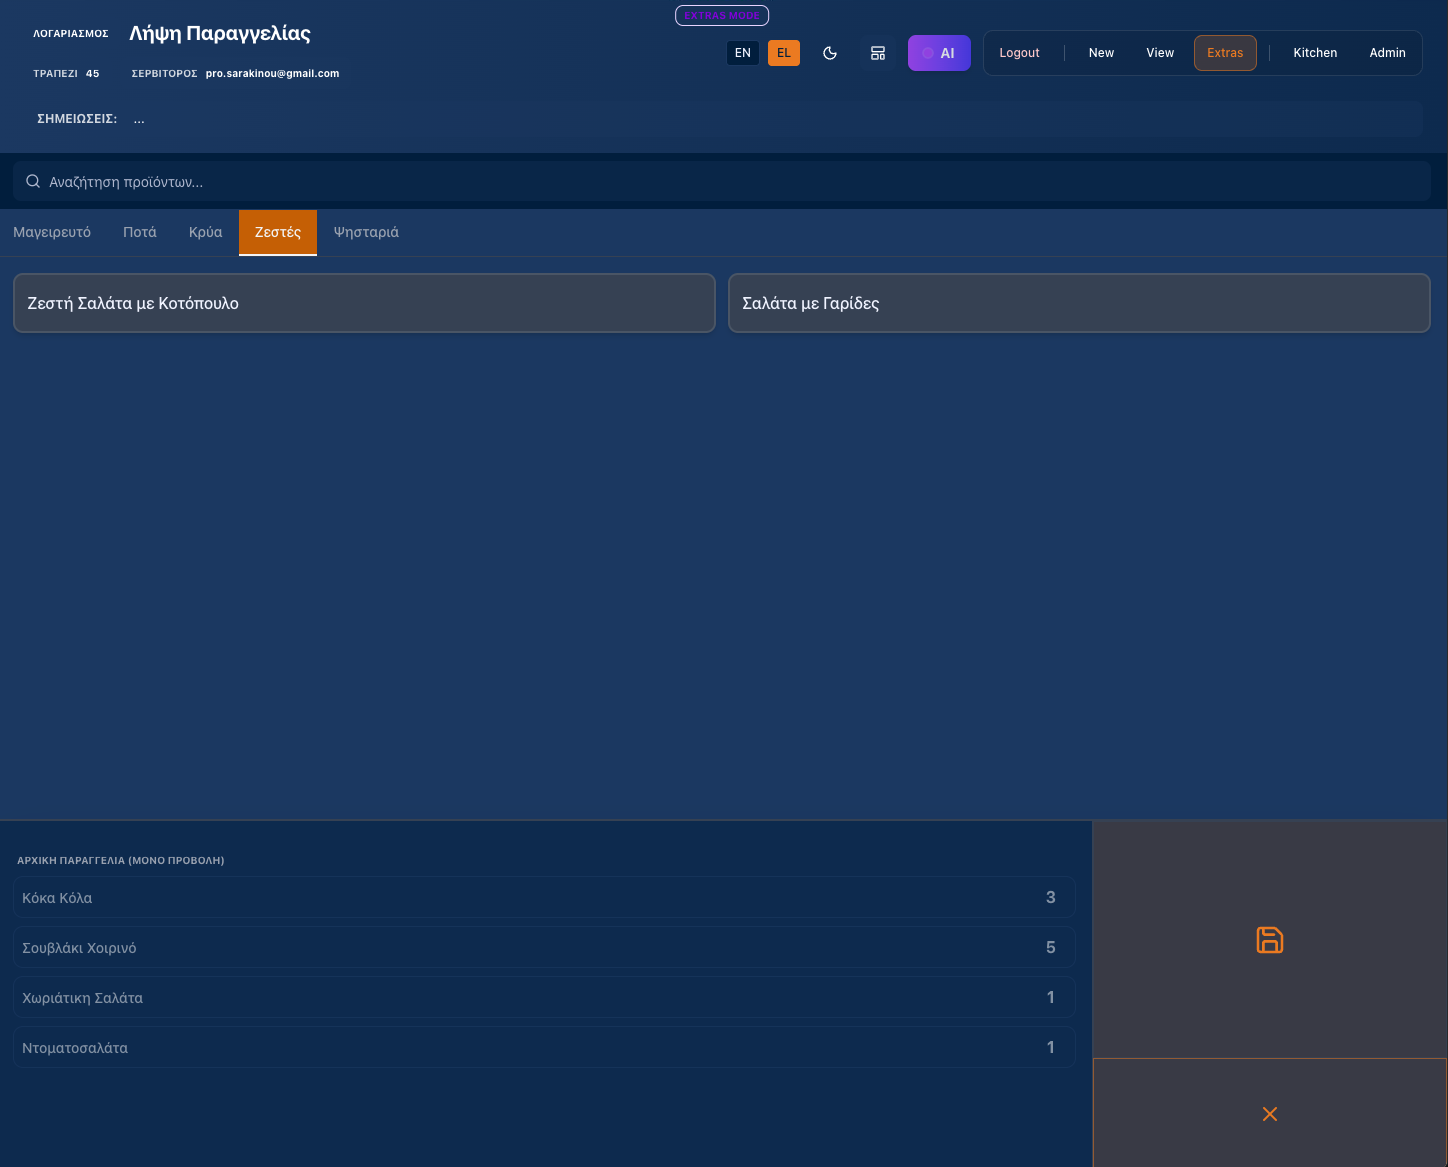
Task: Open the Ποτά category tab
Action: point(140,232)
